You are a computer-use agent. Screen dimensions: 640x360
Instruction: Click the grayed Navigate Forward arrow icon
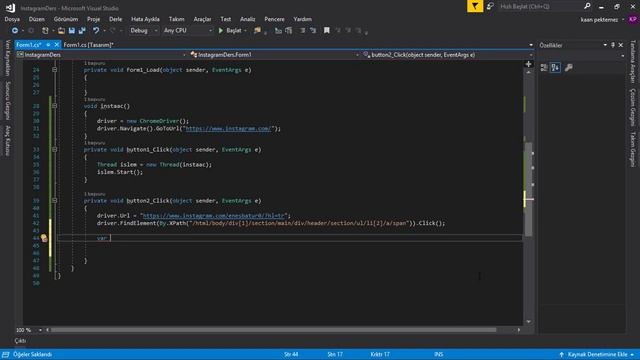point(31,31)
